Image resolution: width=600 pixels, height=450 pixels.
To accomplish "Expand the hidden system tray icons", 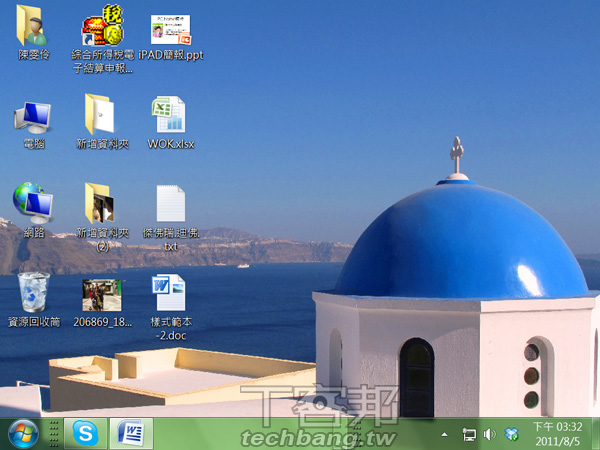I will (x=444, y=435).
